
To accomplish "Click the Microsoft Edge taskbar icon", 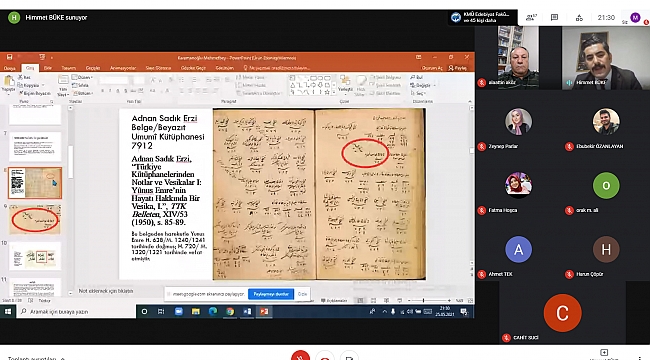I will (x=213, y=311).
